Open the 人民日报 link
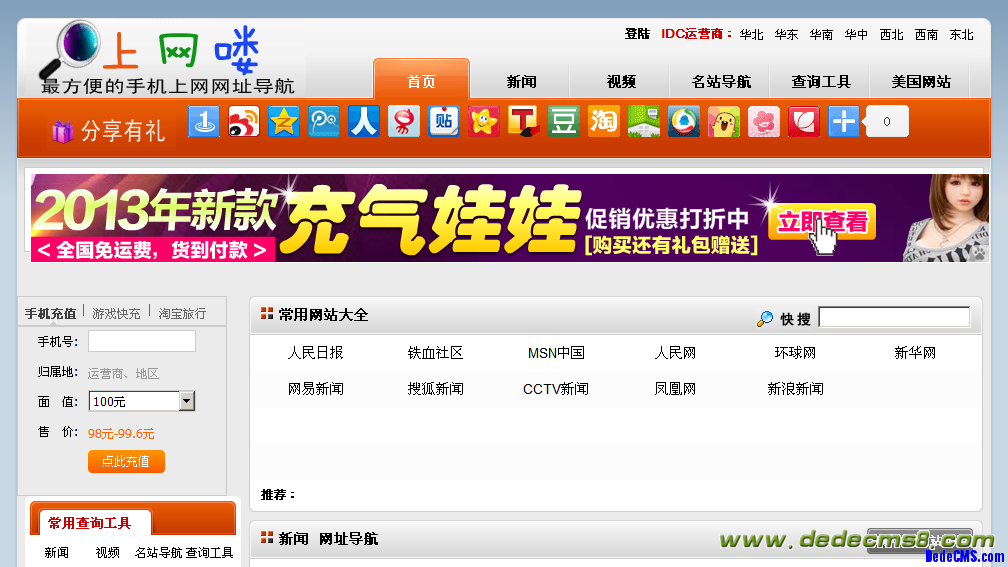The image size is (1008, 567). pos(316,353)
